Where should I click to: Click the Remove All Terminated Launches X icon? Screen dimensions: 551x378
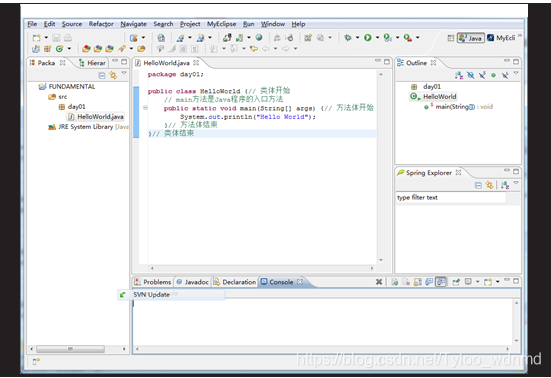click(379, 282)
